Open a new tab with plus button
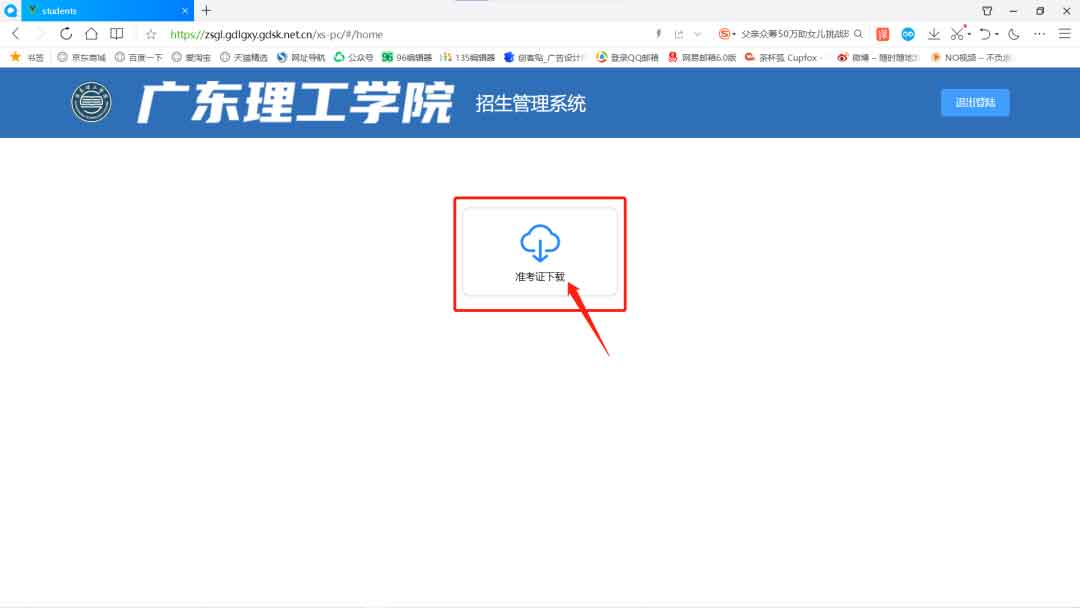Image resolution: width=1080 pixels, height=608 pixels. coord(206,10)
